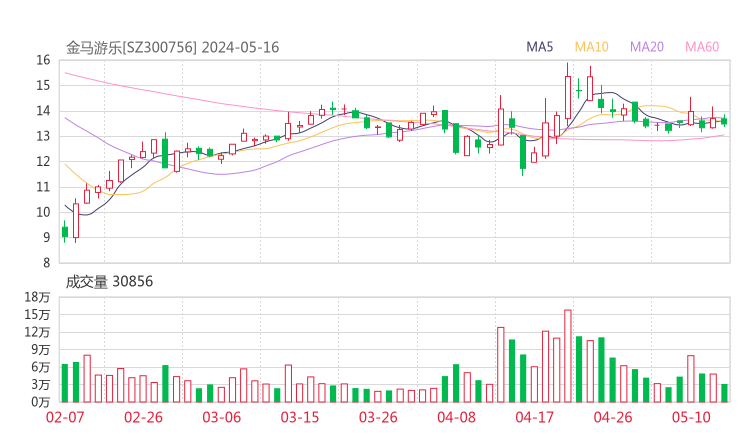Click the 02-07 date axis label

65,417
